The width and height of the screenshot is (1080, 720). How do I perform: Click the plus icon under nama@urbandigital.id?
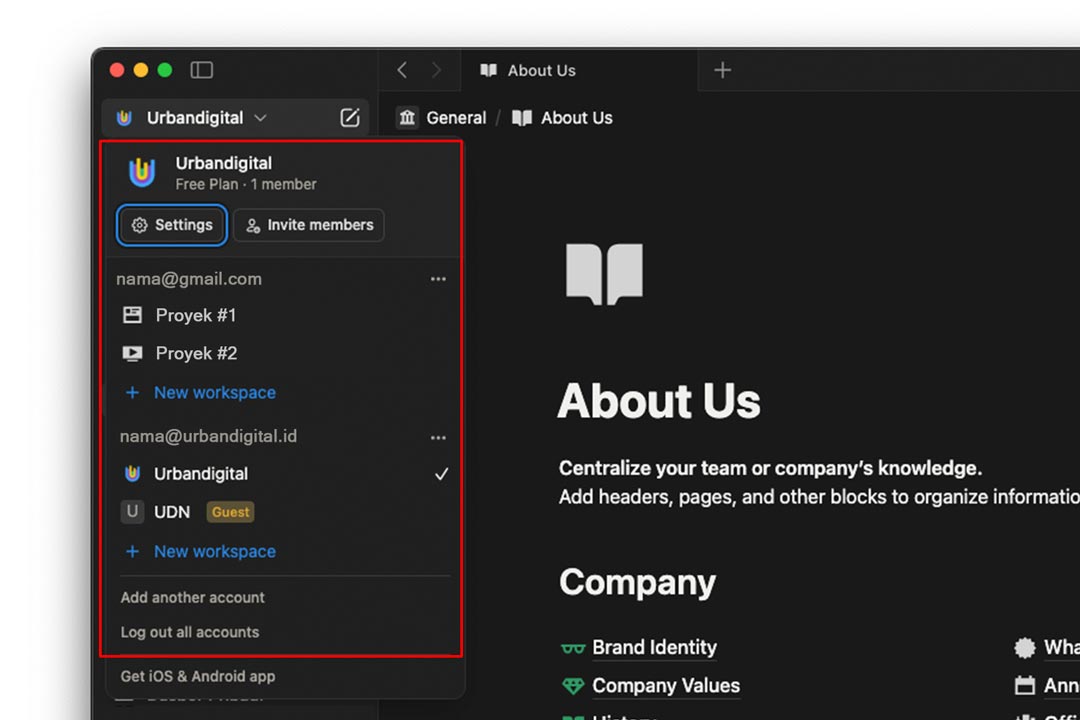pos(132,551)
